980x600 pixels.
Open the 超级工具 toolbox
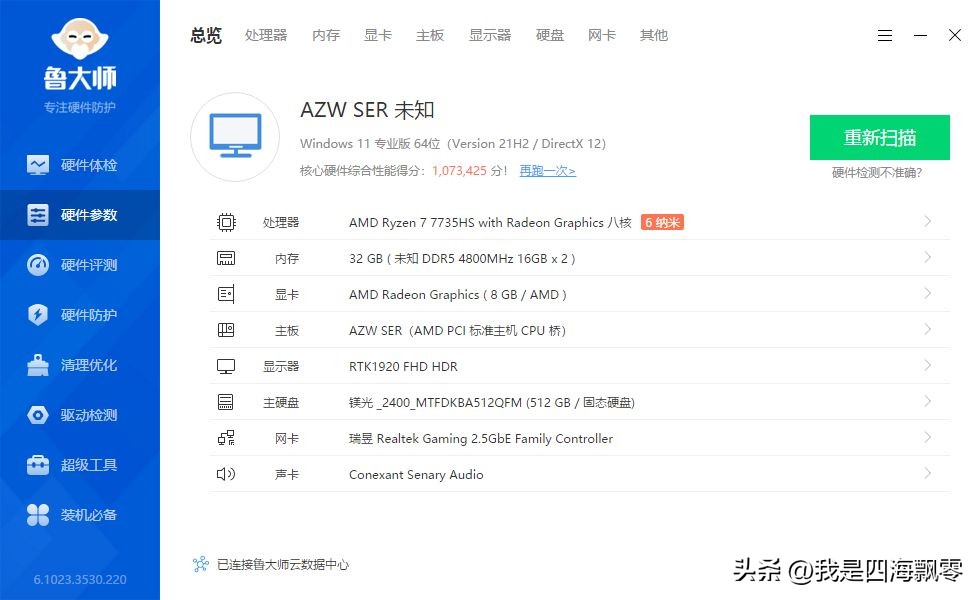coord(80,464)
